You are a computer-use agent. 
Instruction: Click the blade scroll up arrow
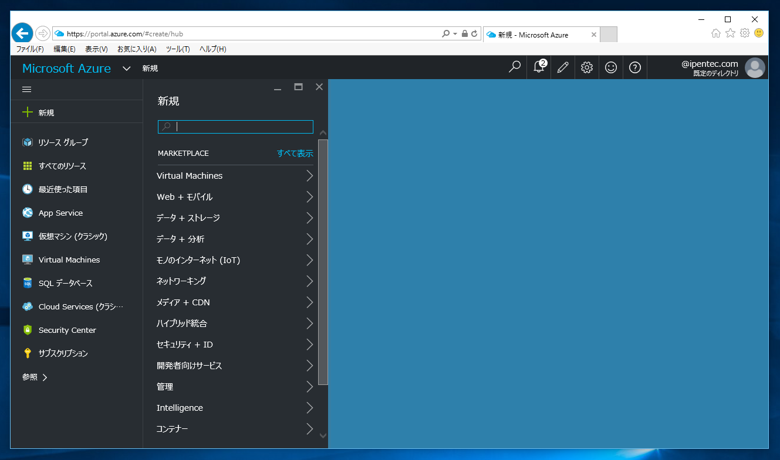[323, 133]
